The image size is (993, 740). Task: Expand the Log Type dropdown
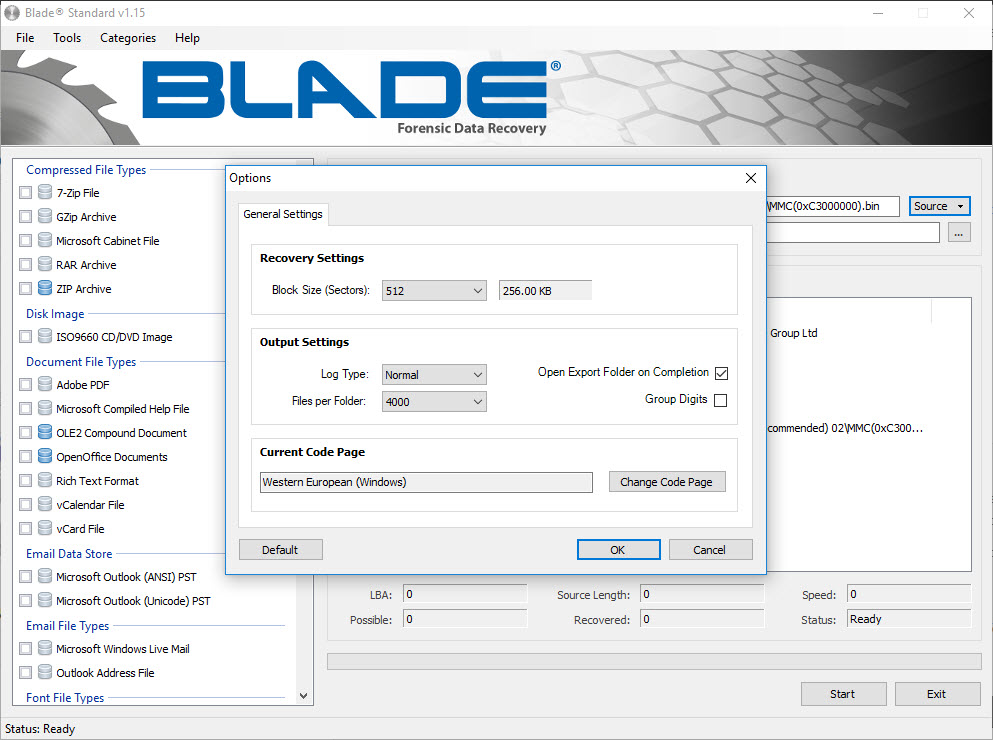[x=434, y=375]
